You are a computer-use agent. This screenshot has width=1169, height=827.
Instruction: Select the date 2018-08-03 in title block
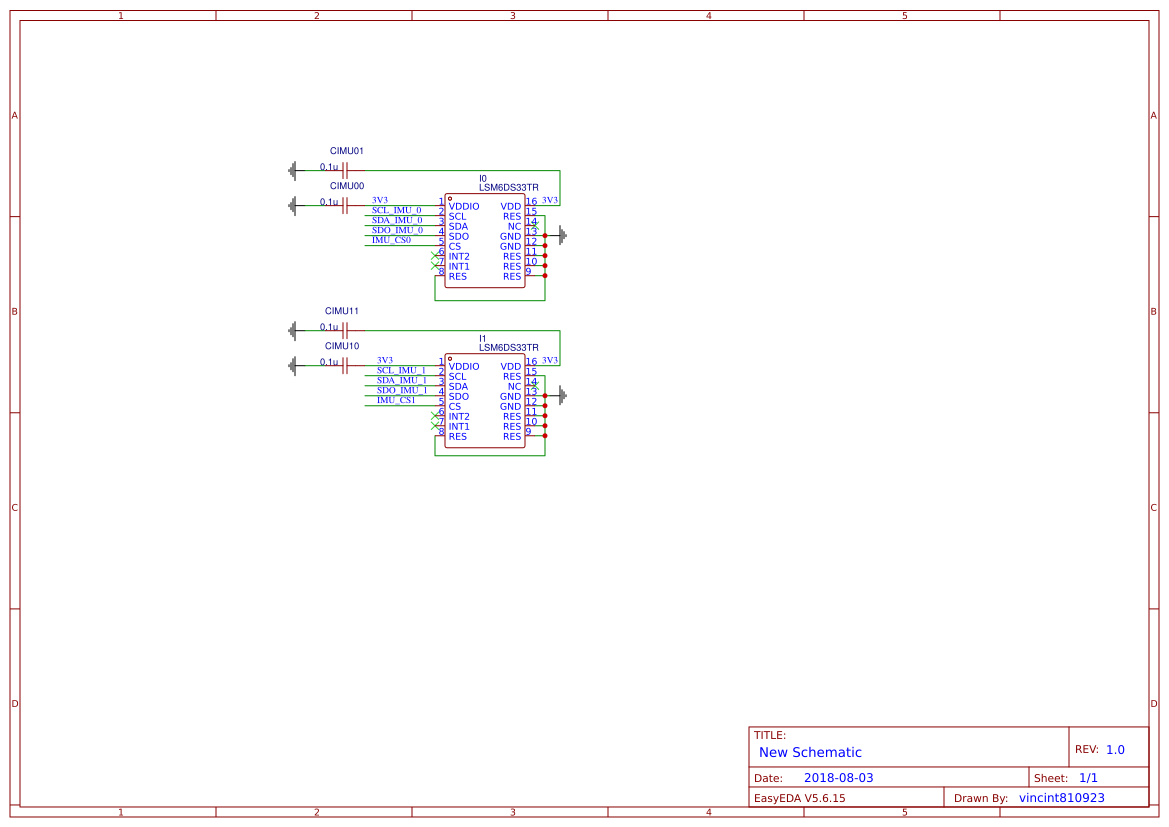[x=838, y=777]
